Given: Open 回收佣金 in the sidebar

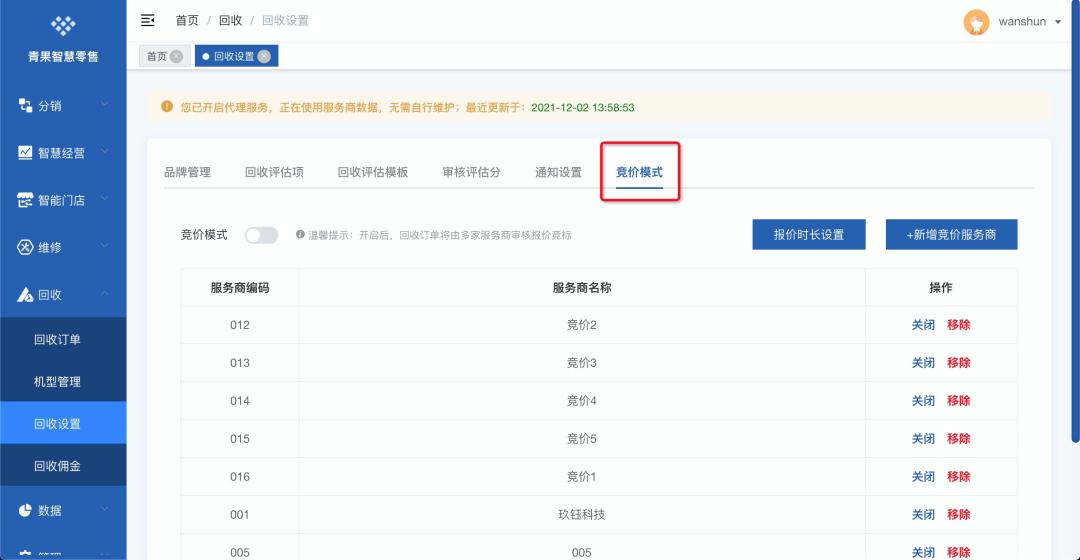Looking at the screenshot, I should click(63, 466).
